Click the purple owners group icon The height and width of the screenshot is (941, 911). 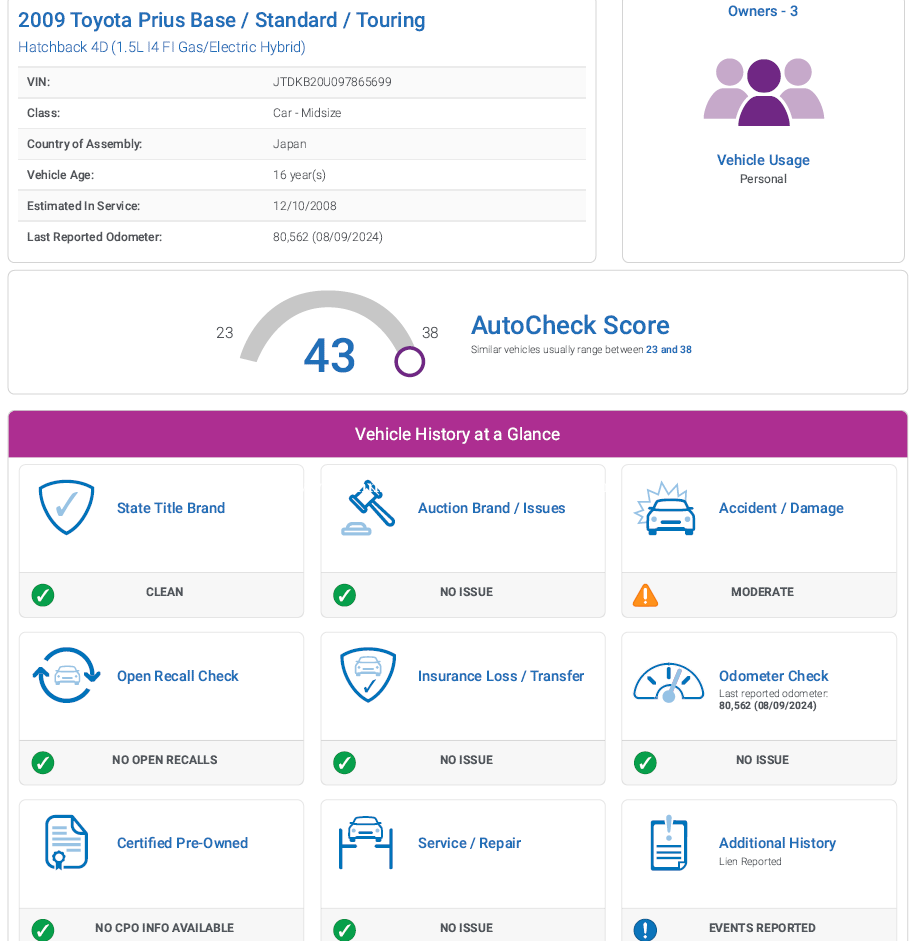click(763, 92)
